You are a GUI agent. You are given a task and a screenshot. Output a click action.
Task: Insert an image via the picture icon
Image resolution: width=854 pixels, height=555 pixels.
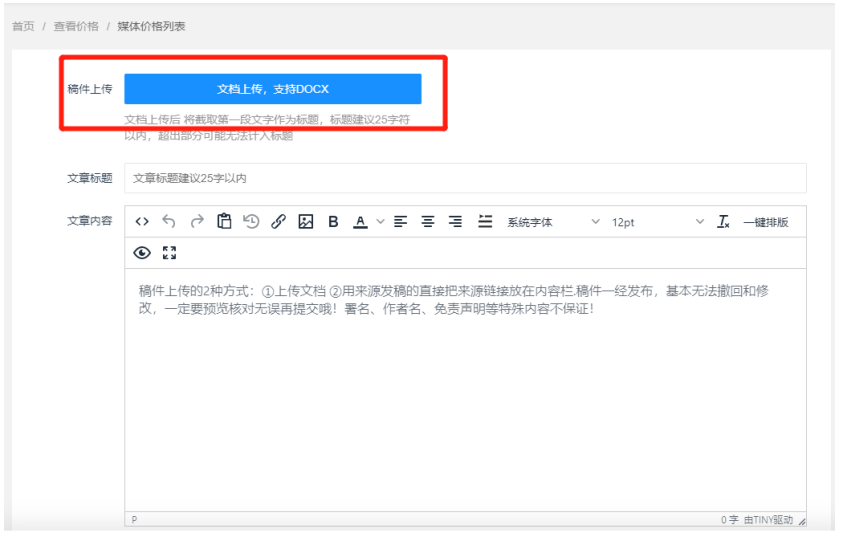(306, 222)
